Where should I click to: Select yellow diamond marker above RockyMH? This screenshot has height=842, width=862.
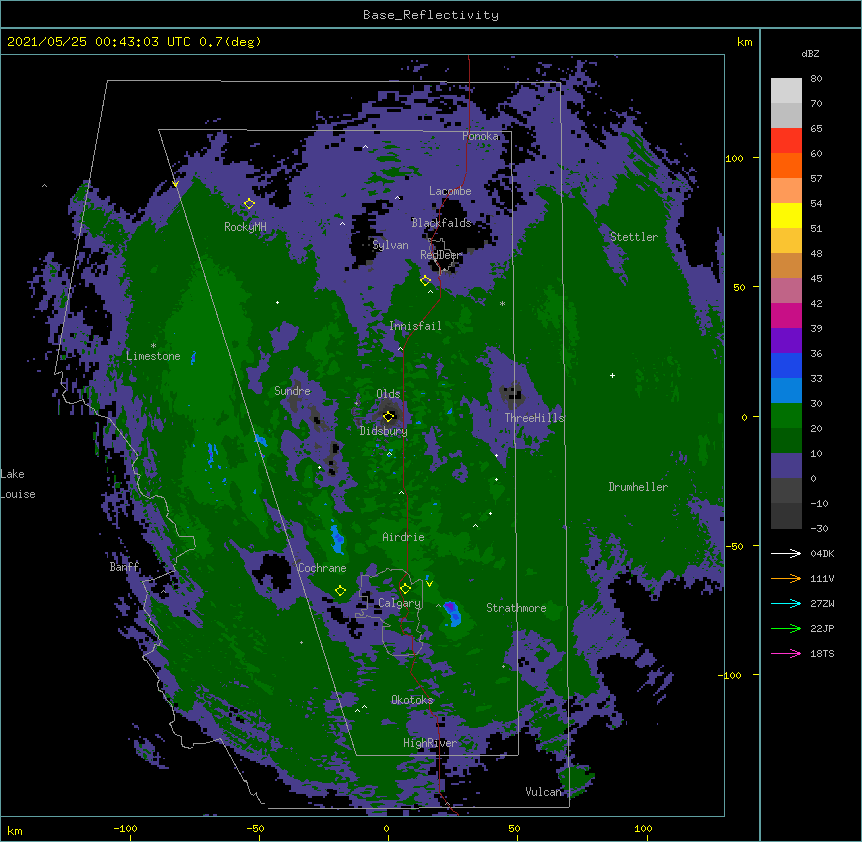pos(249,204)
